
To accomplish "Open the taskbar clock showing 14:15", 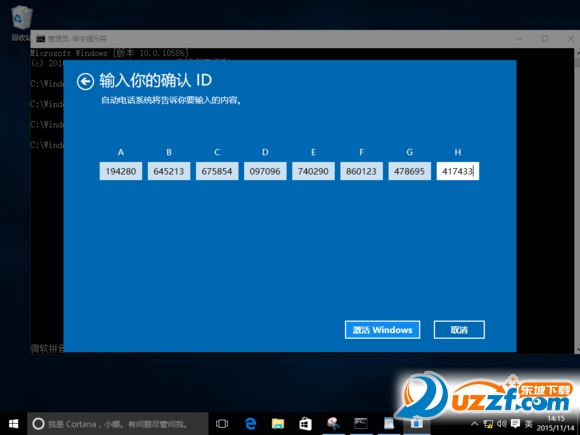I will point(556,424).
